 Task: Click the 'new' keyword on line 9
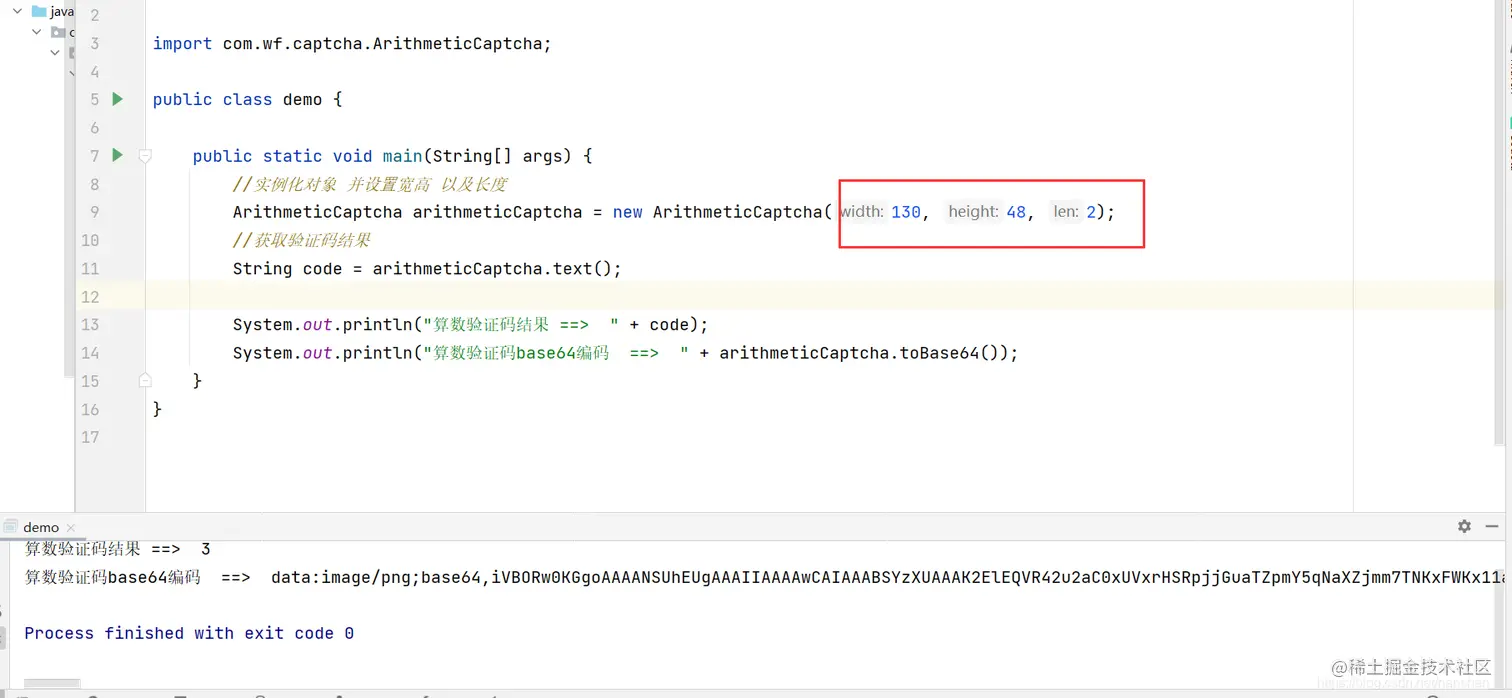click(x=628, y=212)
